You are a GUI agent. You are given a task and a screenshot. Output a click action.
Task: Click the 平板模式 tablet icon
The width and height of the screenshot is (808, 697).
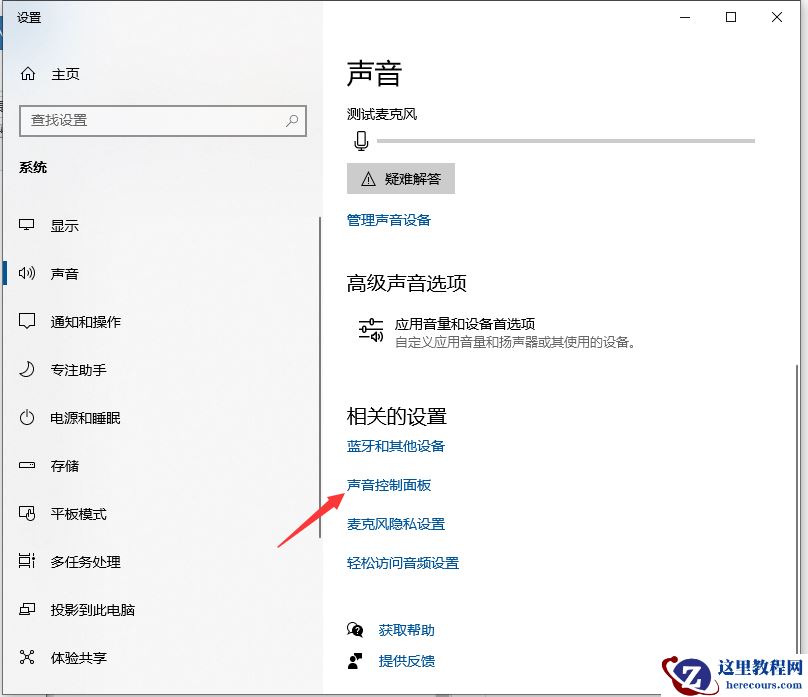(26, 514)
